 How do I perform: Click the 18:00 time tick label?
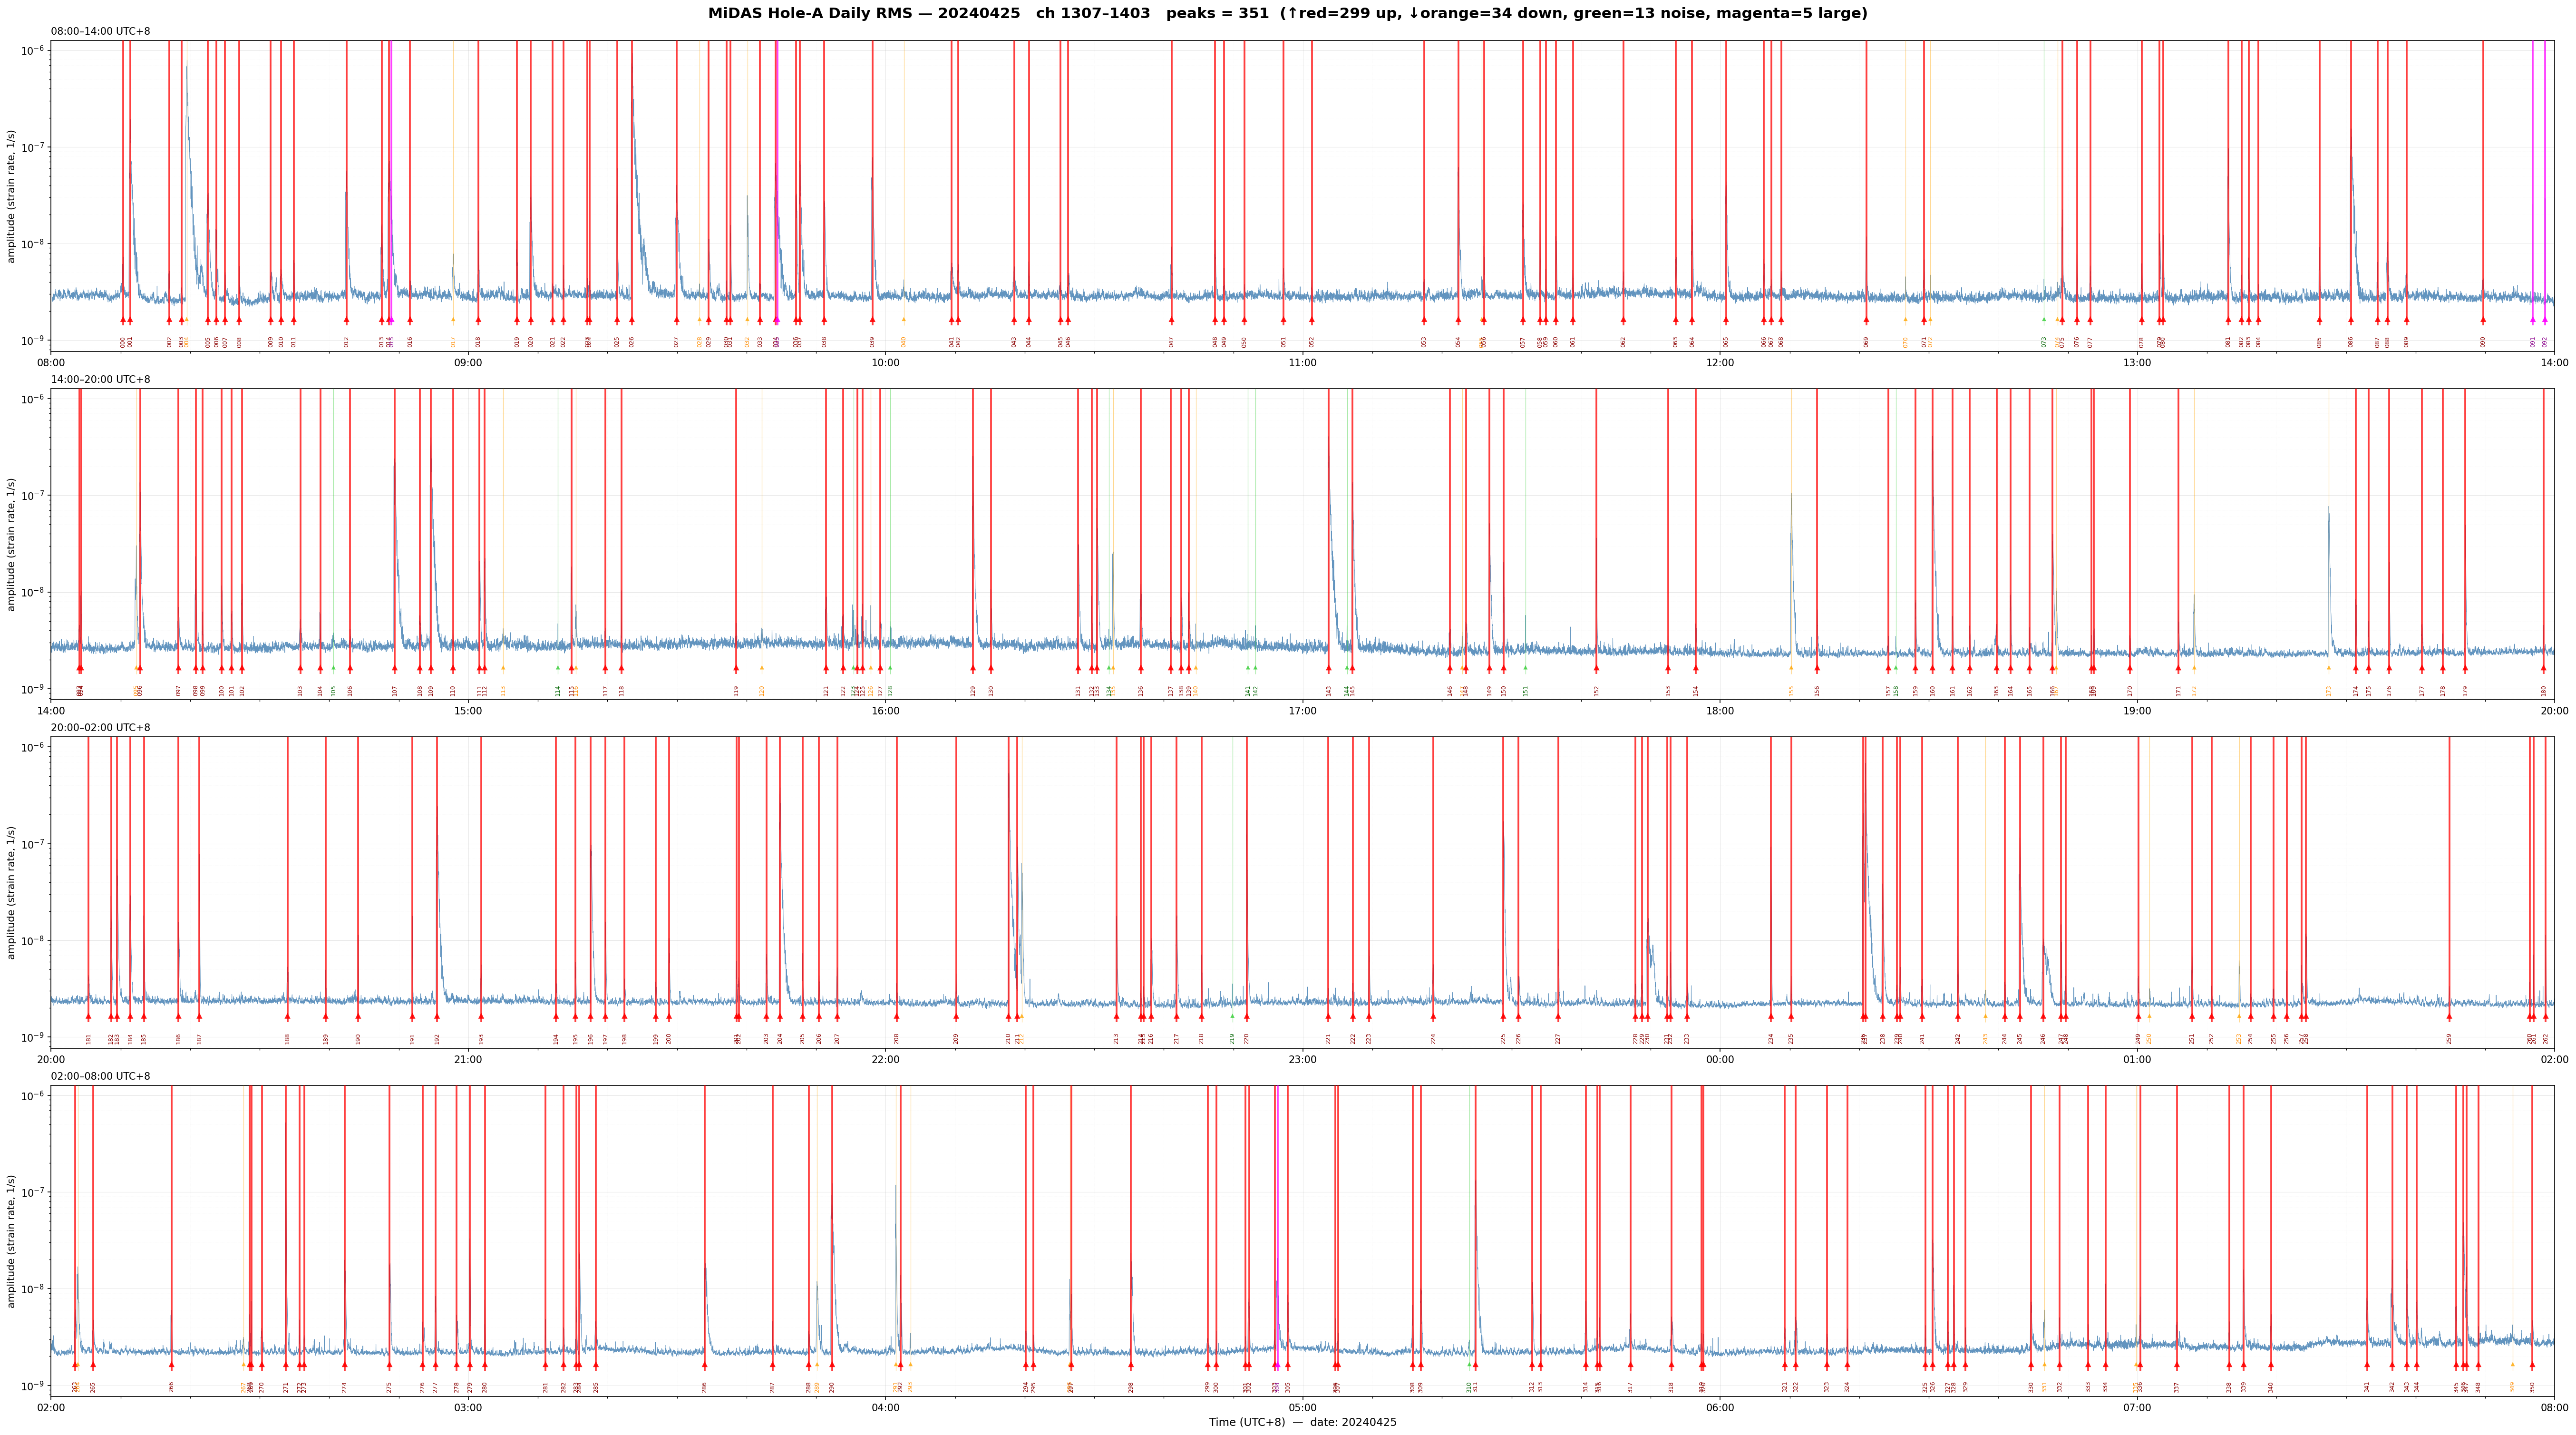pos(1720,711)
